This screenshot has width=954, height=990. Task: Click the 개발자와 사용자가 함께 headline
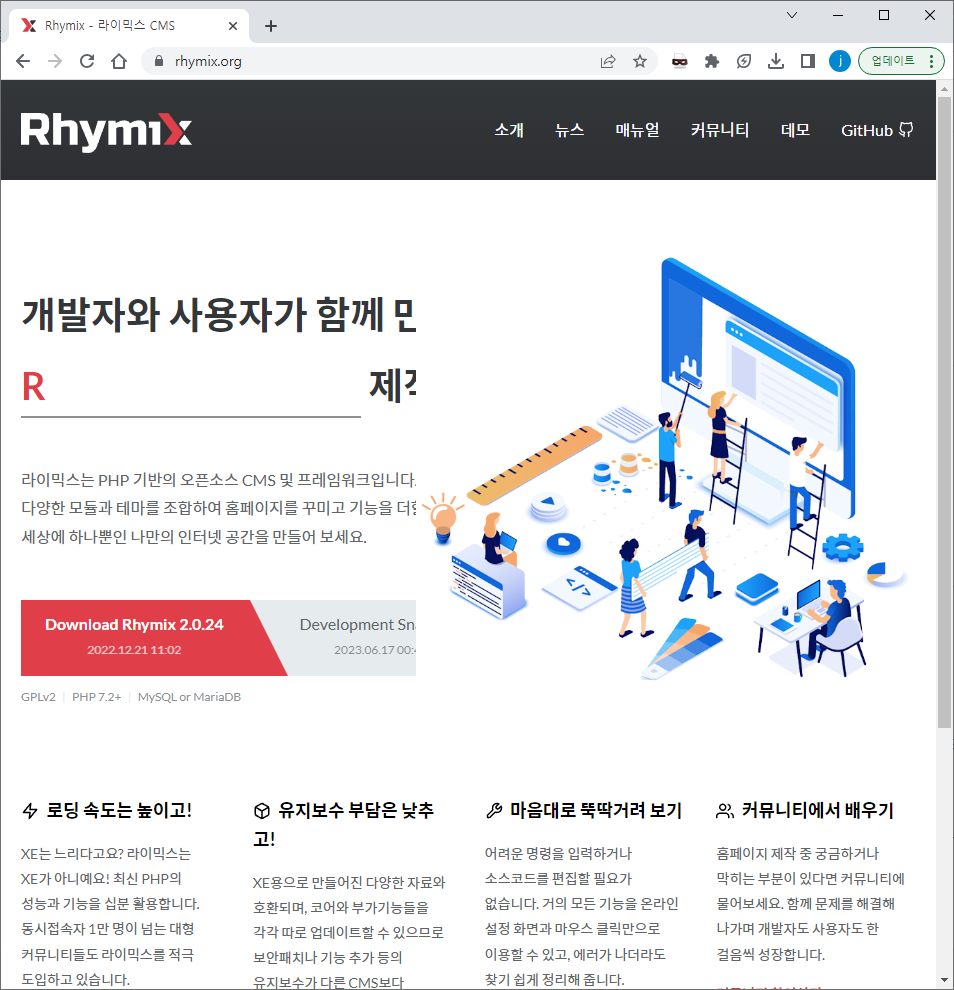pyautogui.click(x=218, y=314)
